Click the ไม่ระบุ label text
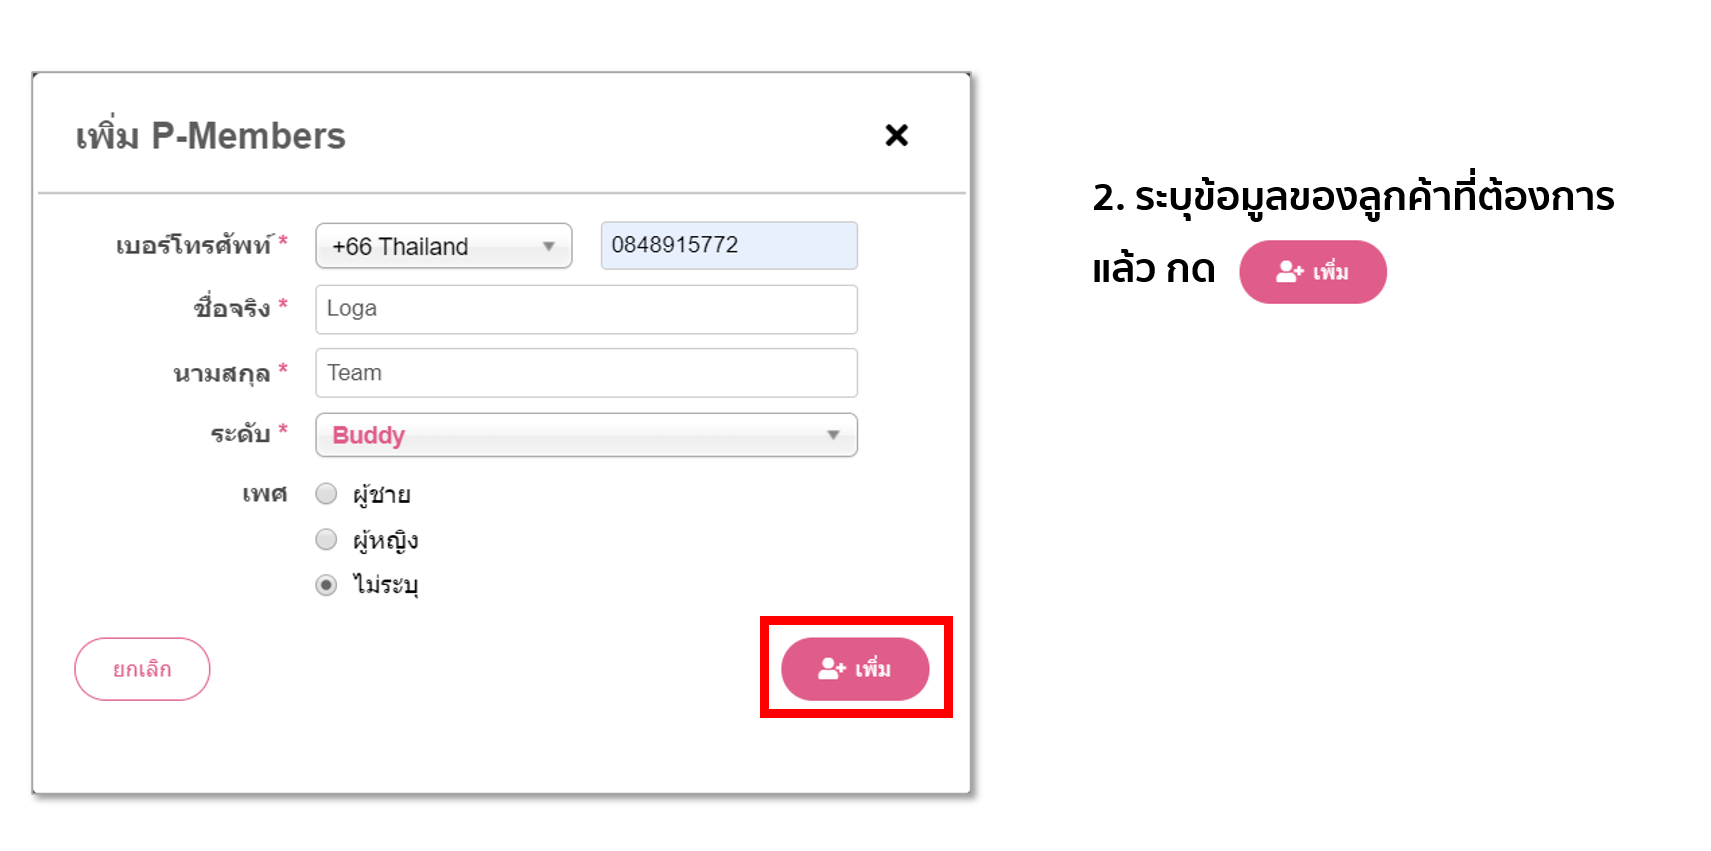The height and width of the screenshot is (851, 1711). pyautogui.click(x=385, y=584)
